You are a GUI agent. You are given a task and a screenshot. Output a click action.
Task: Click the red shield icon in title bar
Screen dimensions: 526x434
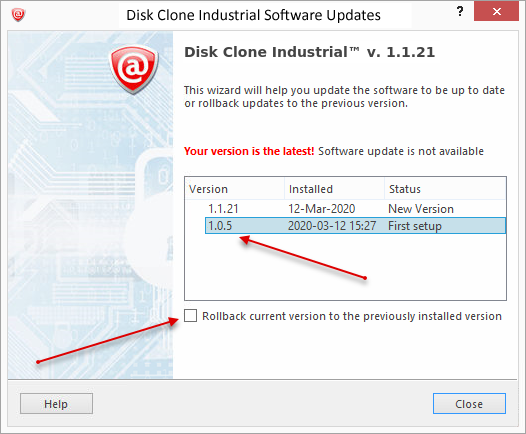(x=18, y=15)
